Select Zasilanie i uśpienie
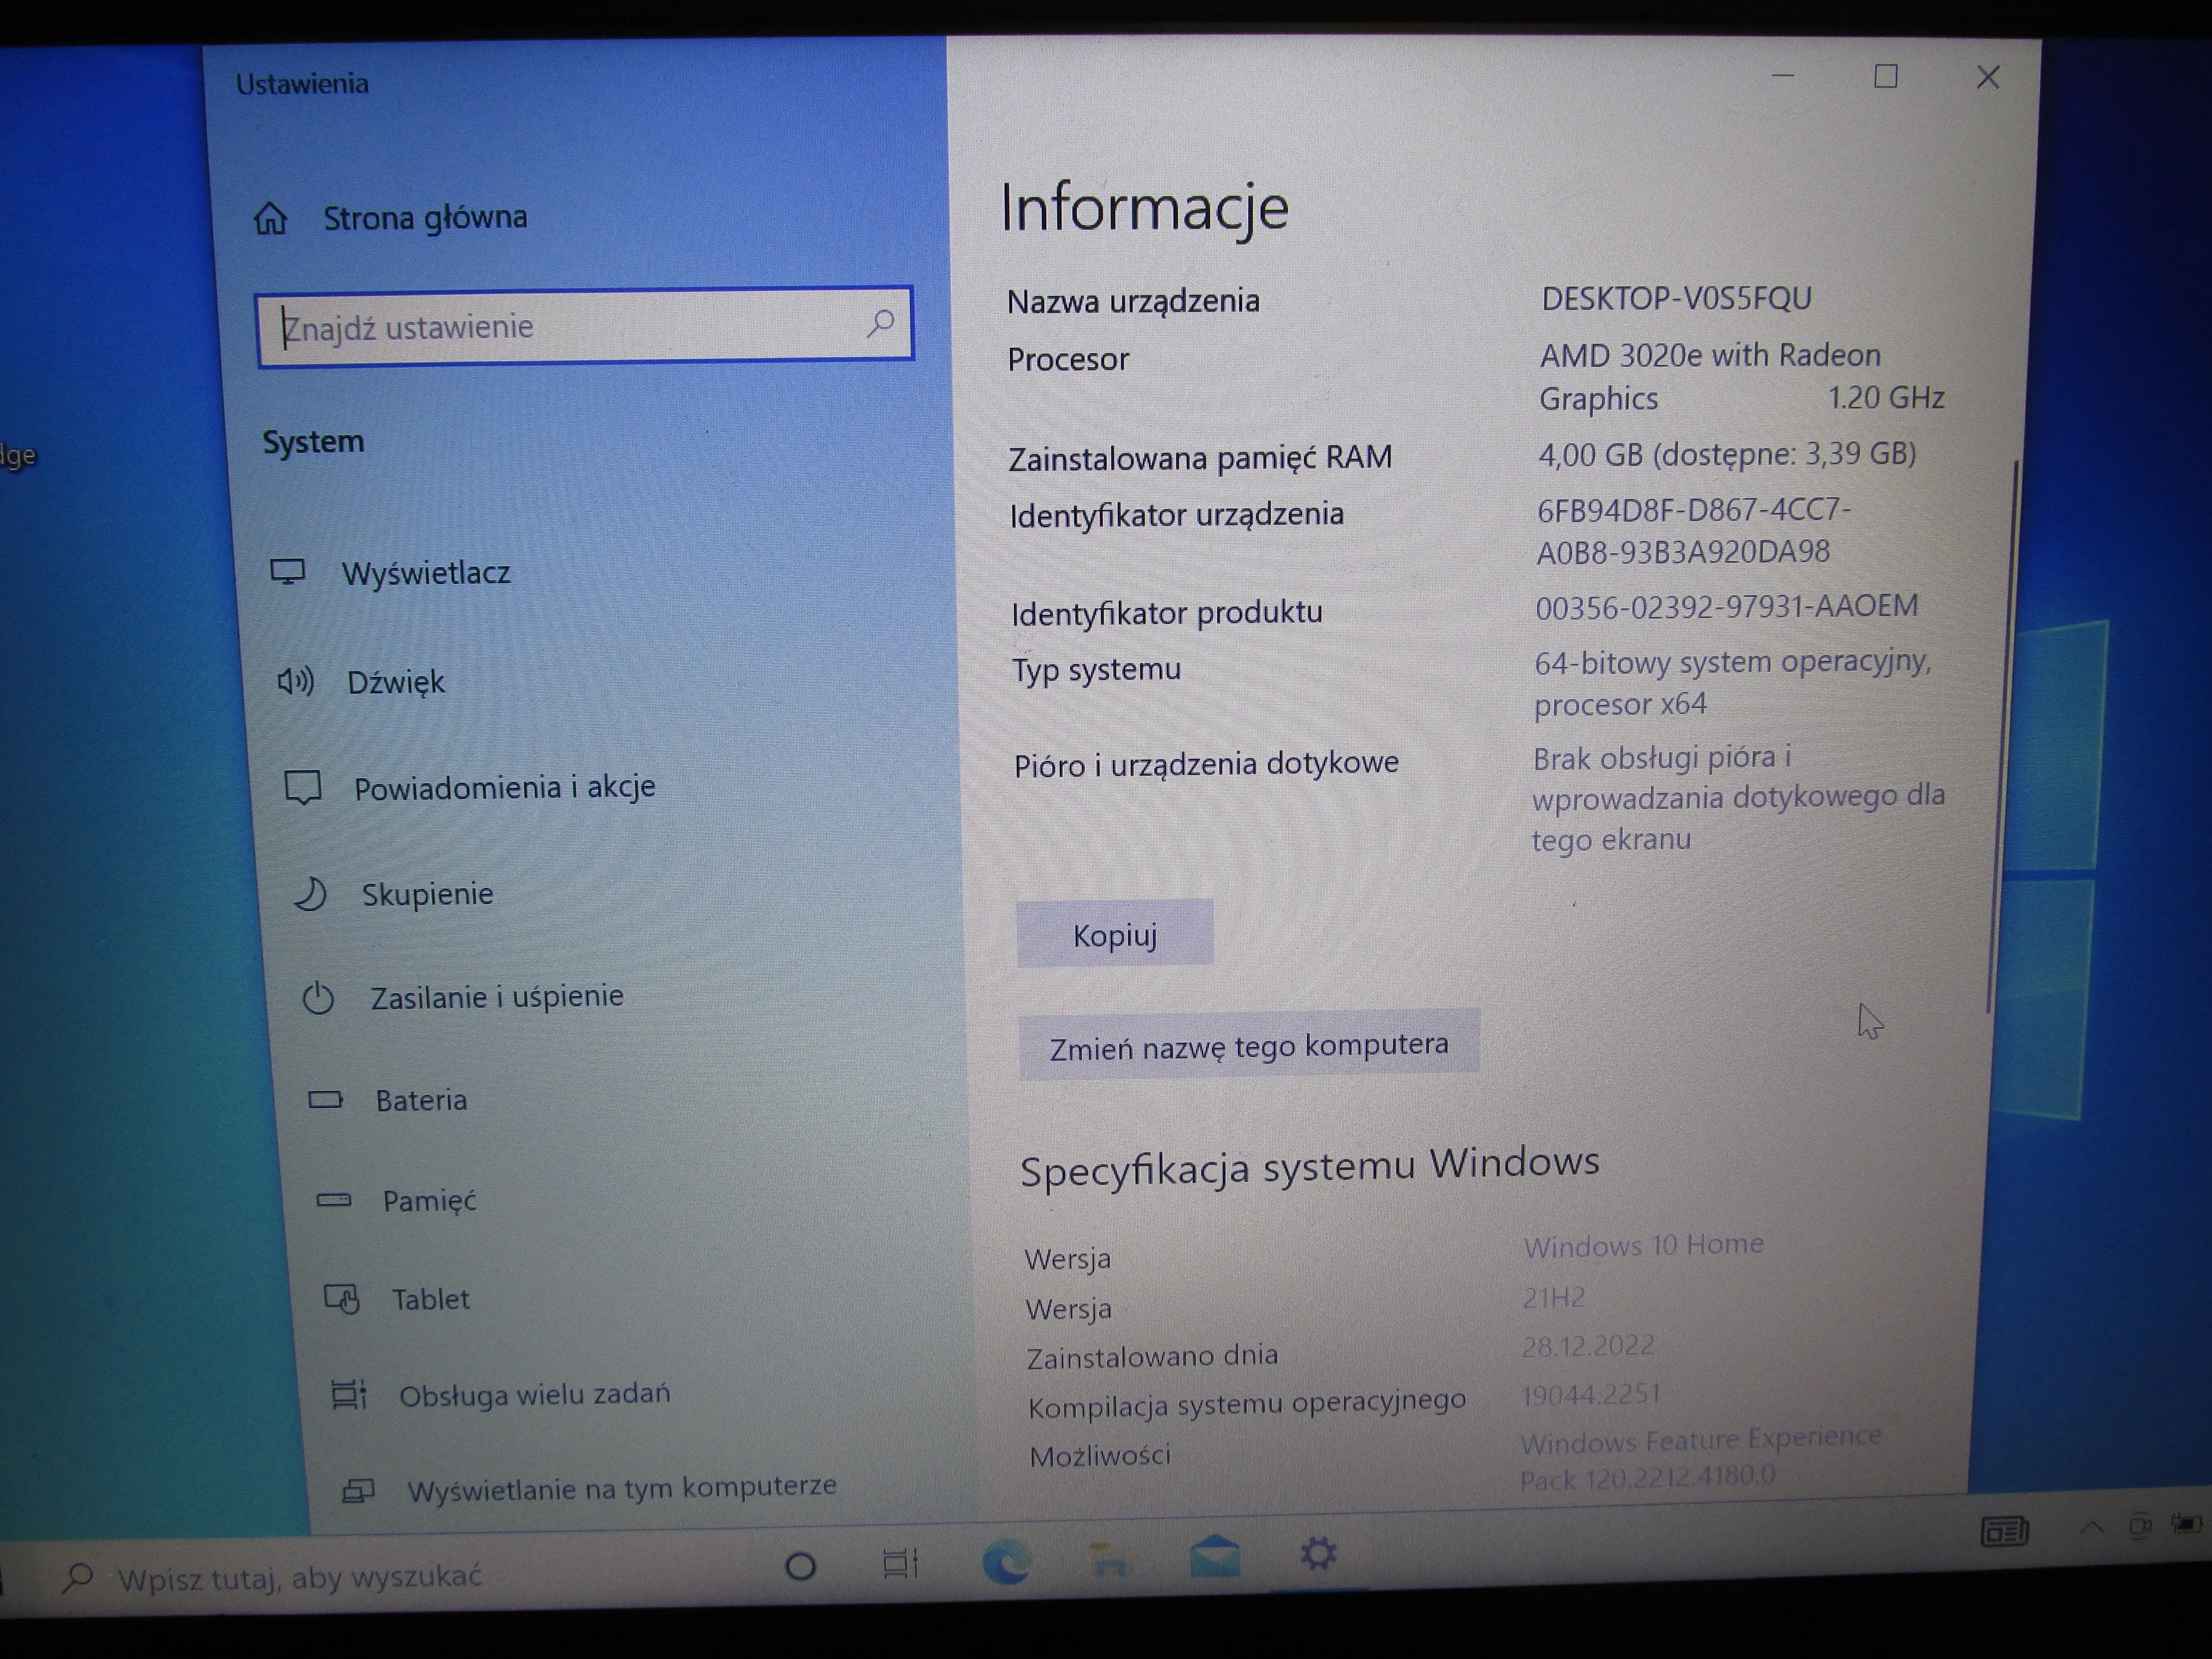 click(497, 997)
